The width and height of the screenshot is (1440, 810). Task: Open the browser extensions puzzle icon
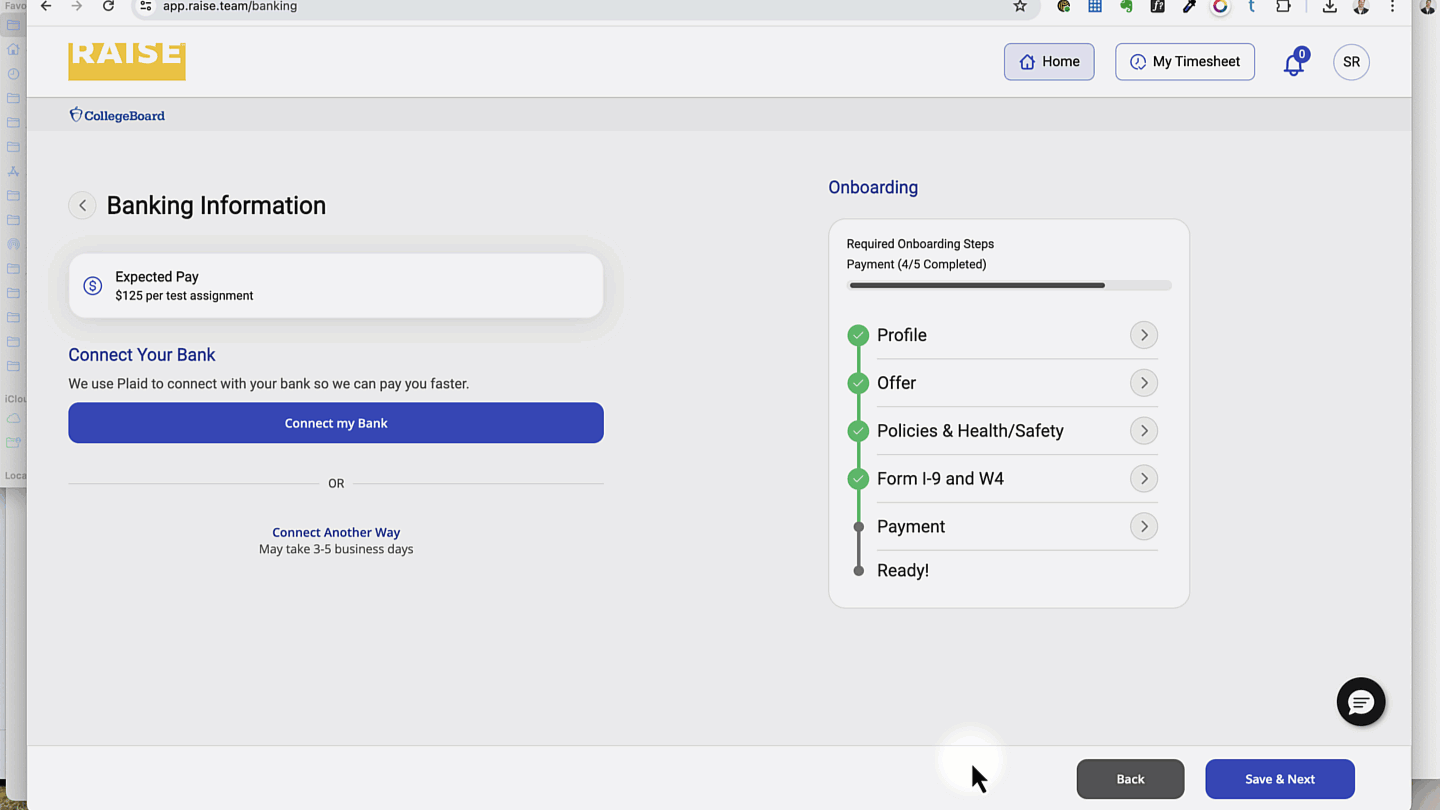coord(1283,7)
